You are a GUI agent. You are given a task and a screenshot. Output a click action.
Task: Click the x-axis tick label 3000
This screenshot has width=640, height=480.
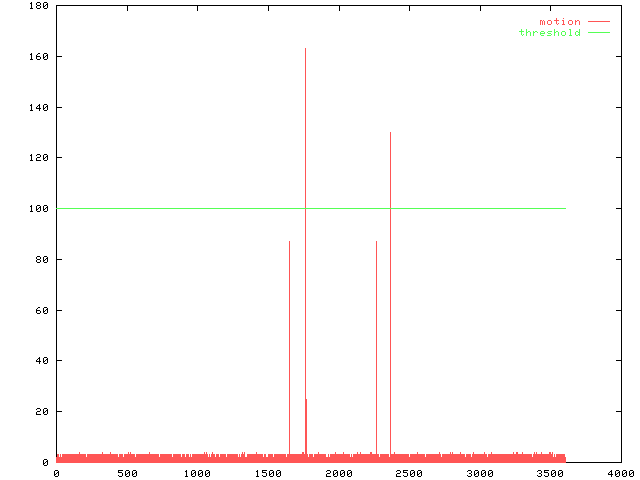click(480, 473)
